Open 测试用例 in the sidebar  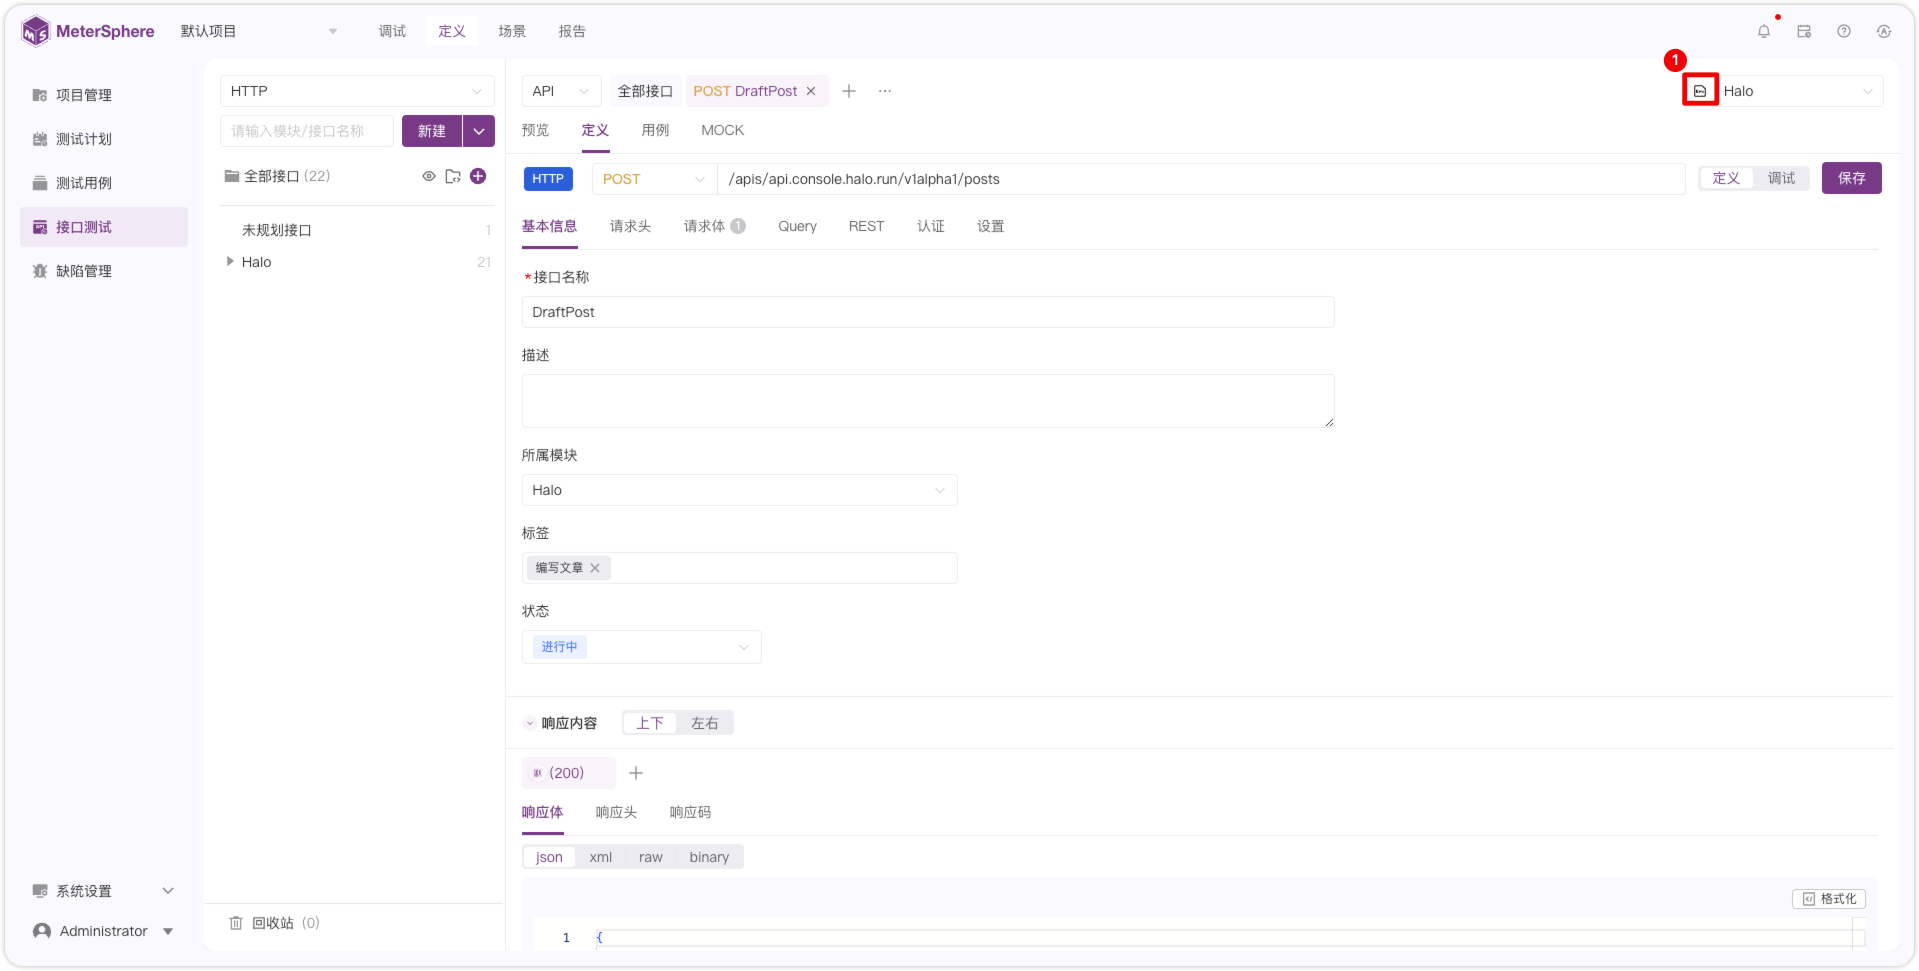coord(104,183)
